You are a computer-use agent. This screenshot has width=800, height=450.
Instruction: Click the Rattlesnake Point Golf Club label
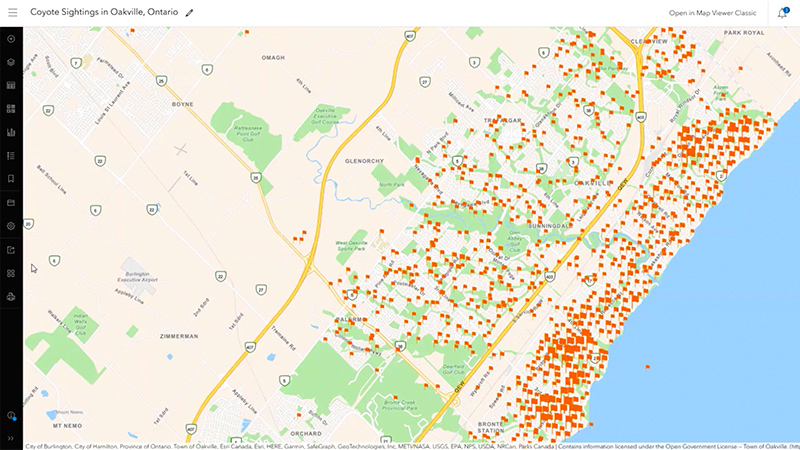pos(248,134)
